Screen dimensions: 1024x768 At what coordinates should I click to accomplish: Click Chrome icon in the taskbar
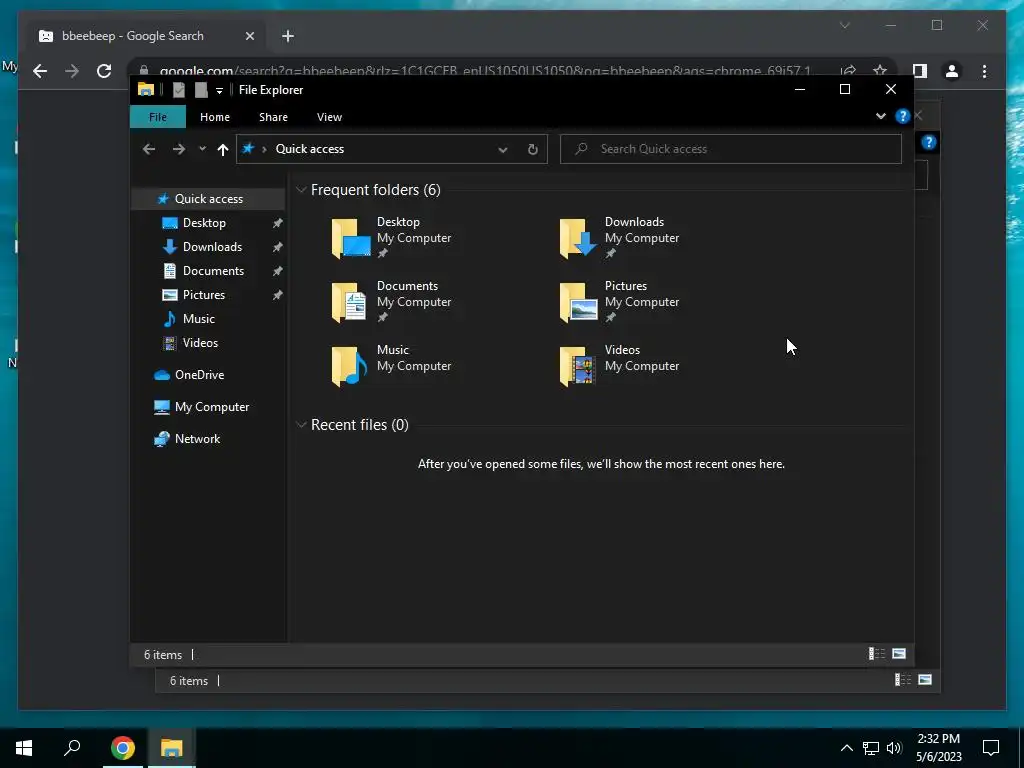(x=122, y=748)
